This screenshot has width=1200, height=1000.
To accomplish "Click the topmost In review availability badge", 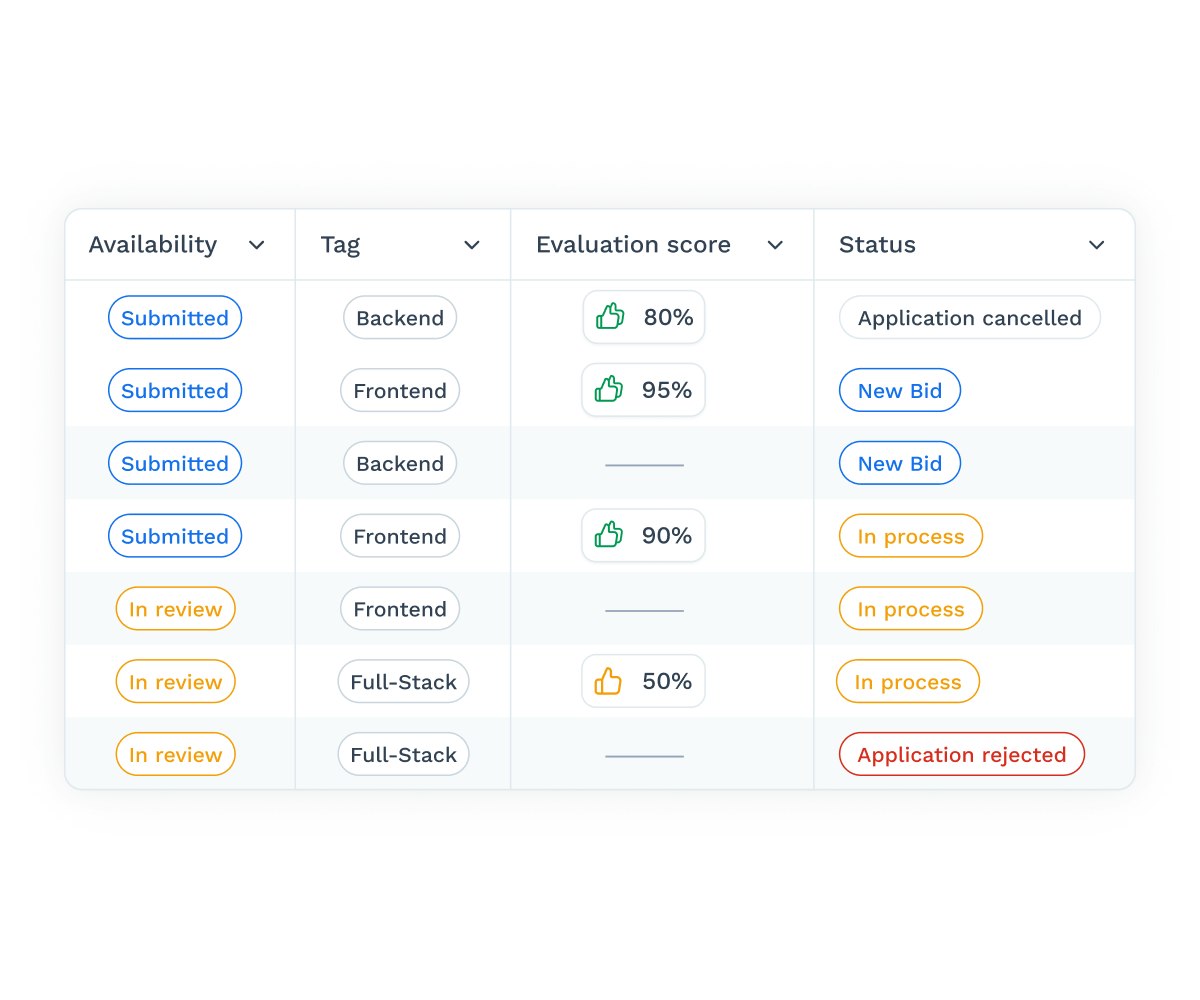I will tap(175, 609).
